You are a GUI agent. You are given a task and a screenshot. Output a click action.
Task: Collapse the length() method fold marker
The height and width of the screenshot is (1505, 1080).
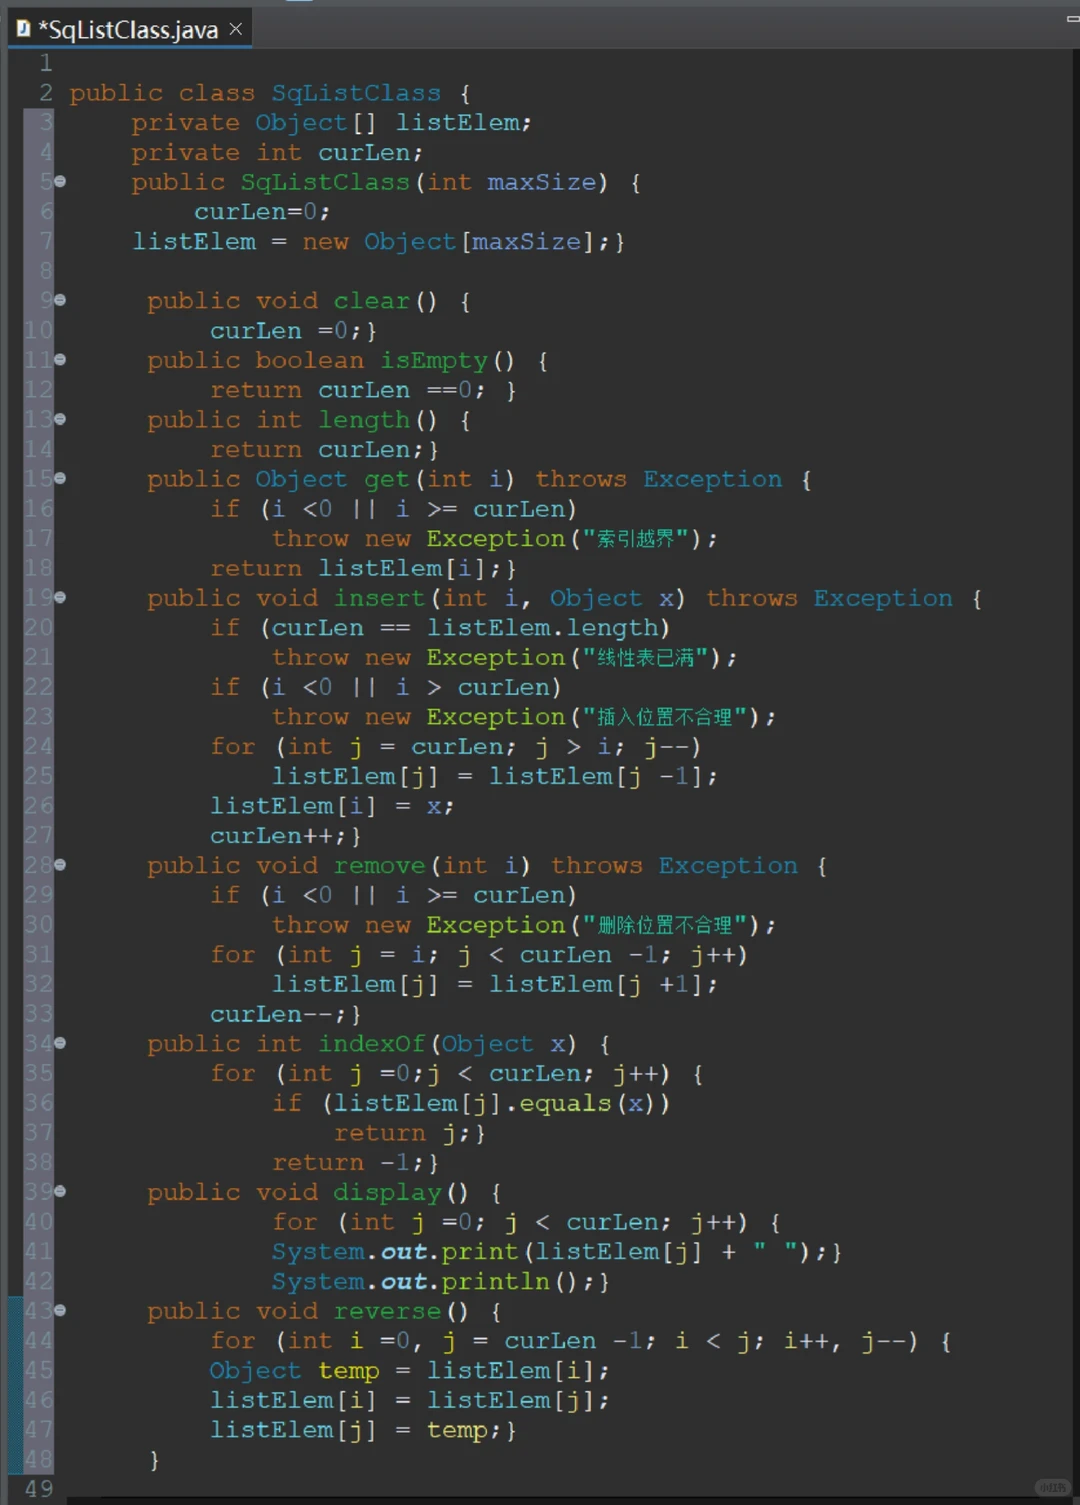pos(60,419)
